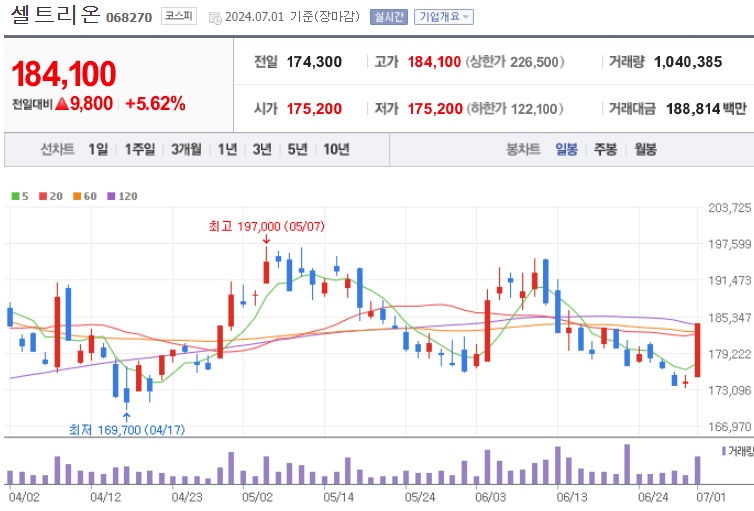The height and width of the screenshot is (511, 754).
Task: Click the last red candlestick at 07/01
Action: tap(697, 350)
